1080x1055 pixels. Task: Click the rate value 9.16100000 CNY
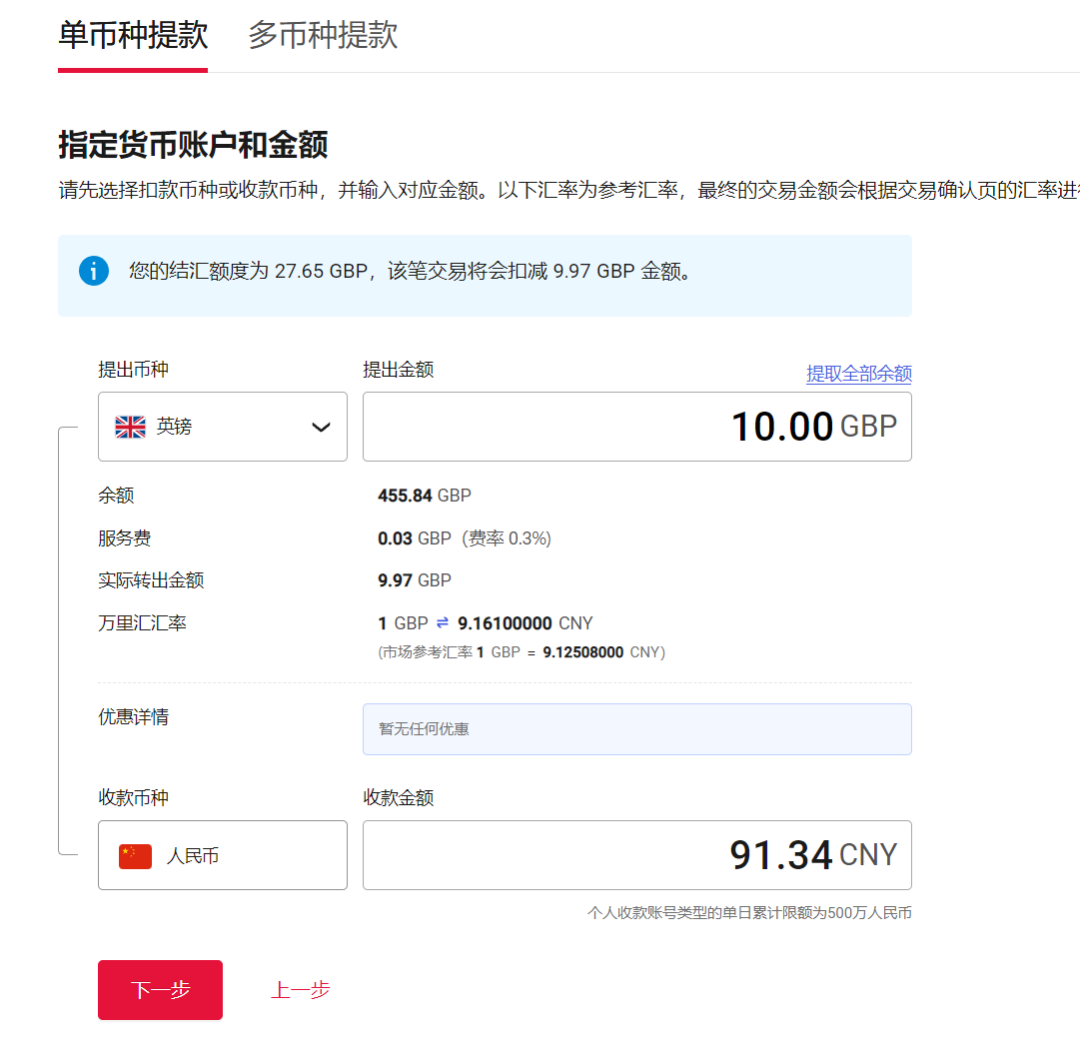pos(525,623)
